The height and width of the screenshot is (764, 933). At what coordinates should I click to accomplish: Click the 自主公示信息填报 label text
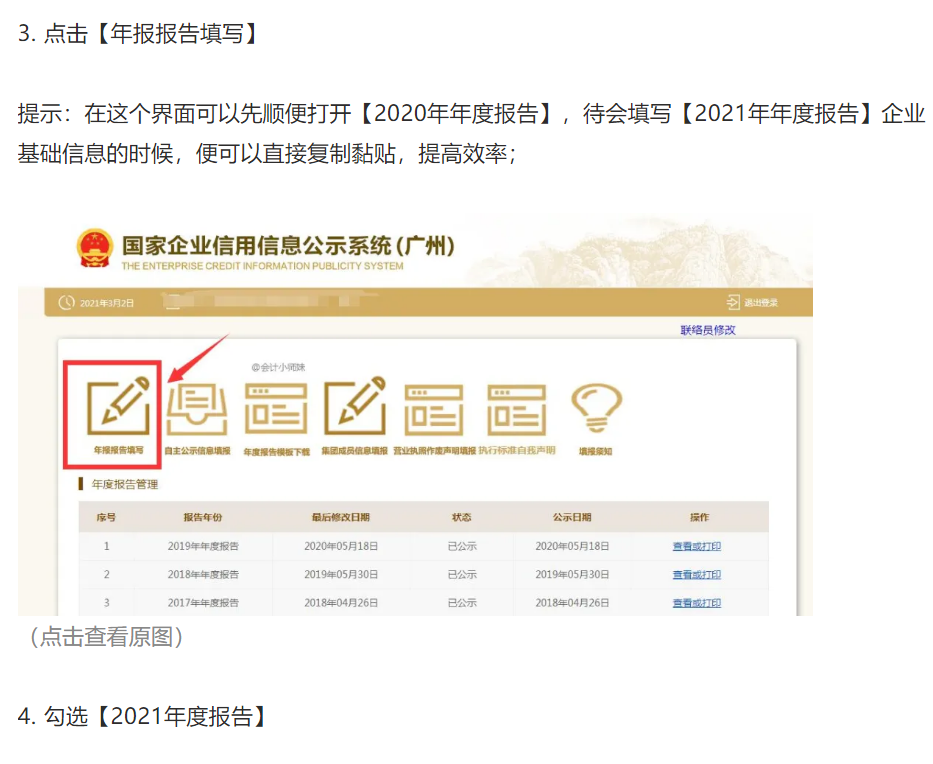(197, 451)
